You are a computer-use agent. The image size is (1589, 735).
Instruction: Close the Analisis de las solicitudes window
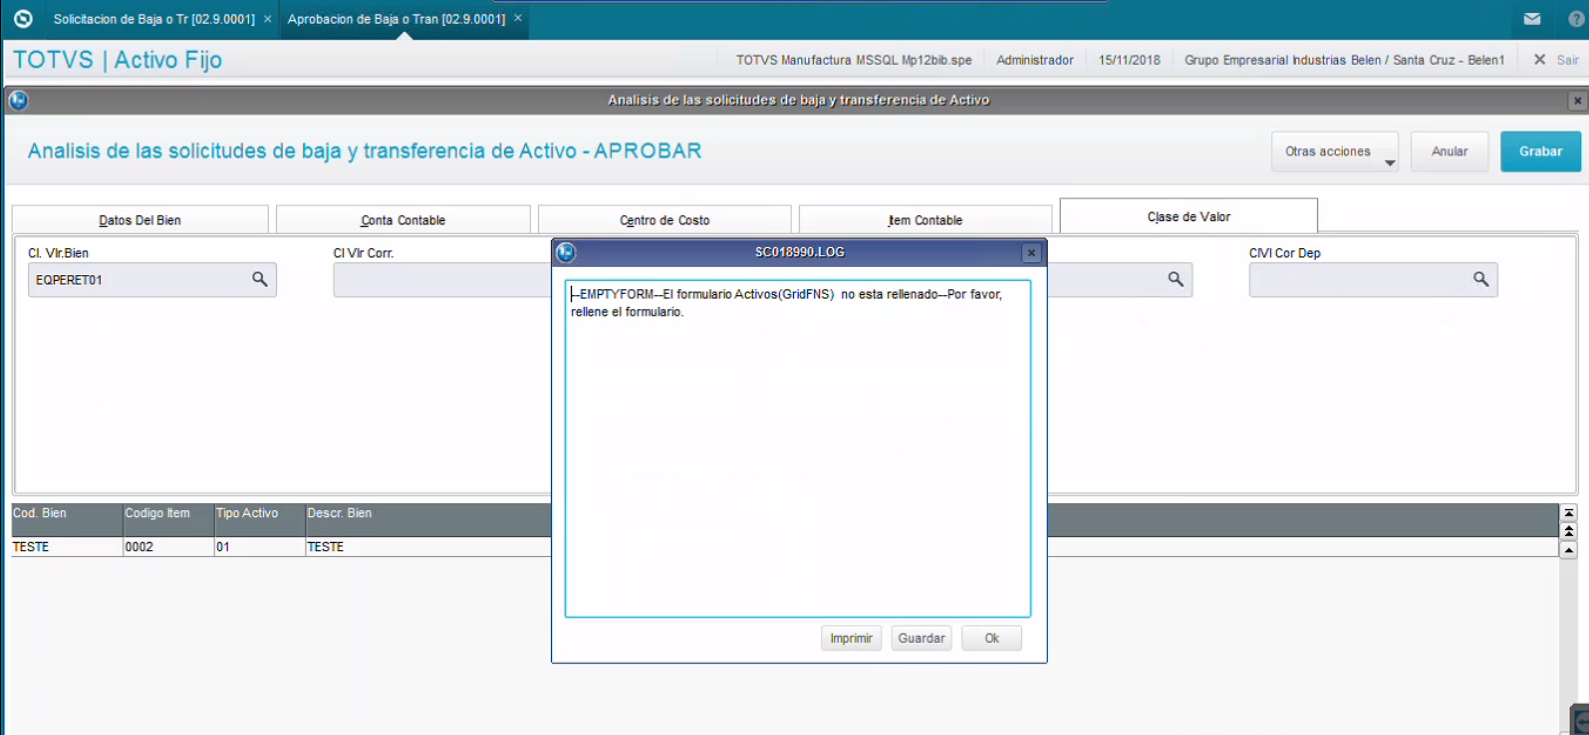click(x=1577, y=101)
